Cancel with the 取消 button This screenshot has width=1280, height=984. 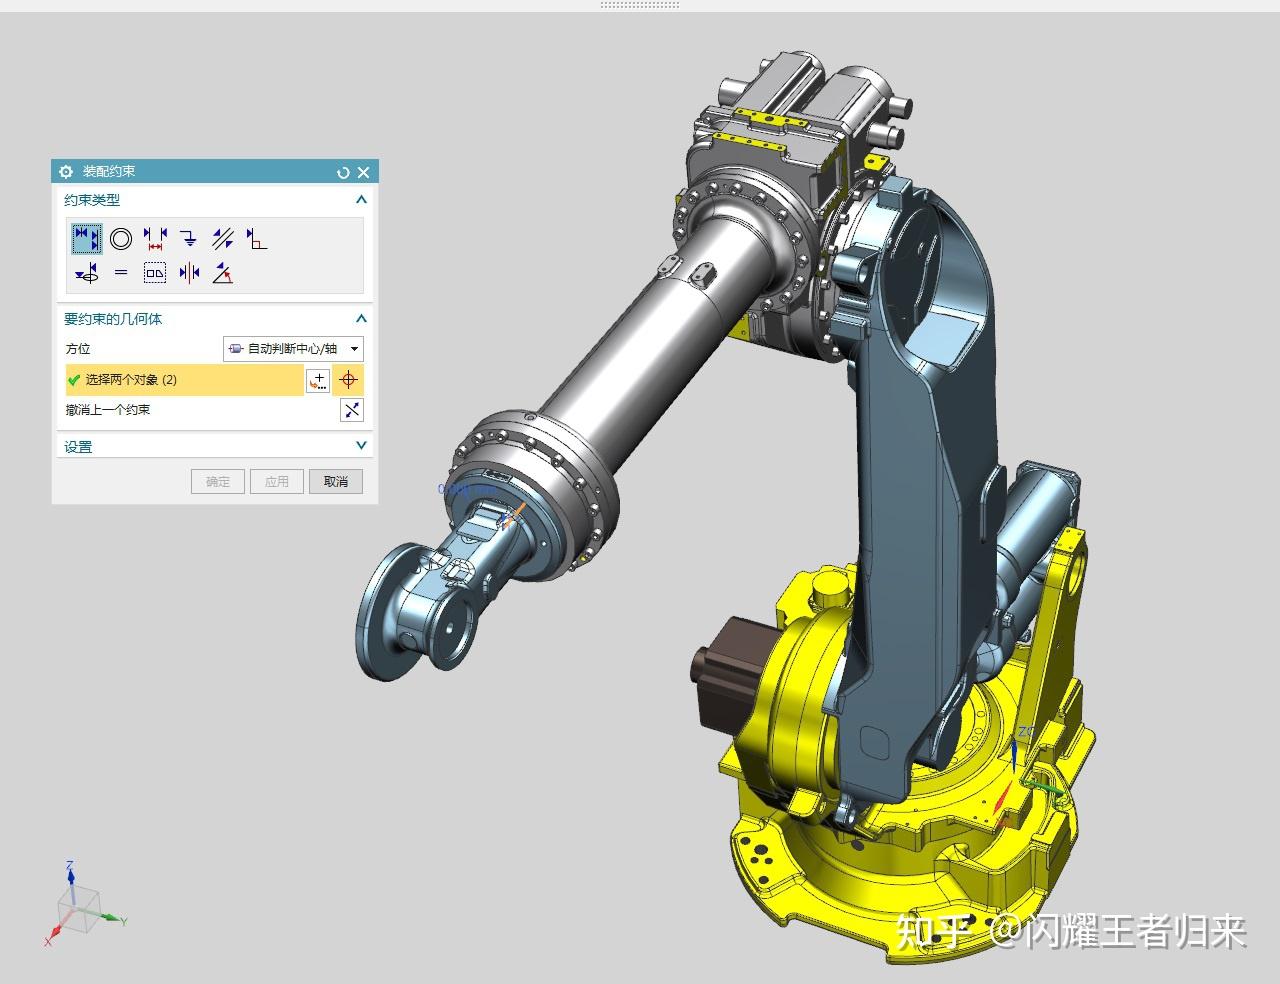coord(336,482)
